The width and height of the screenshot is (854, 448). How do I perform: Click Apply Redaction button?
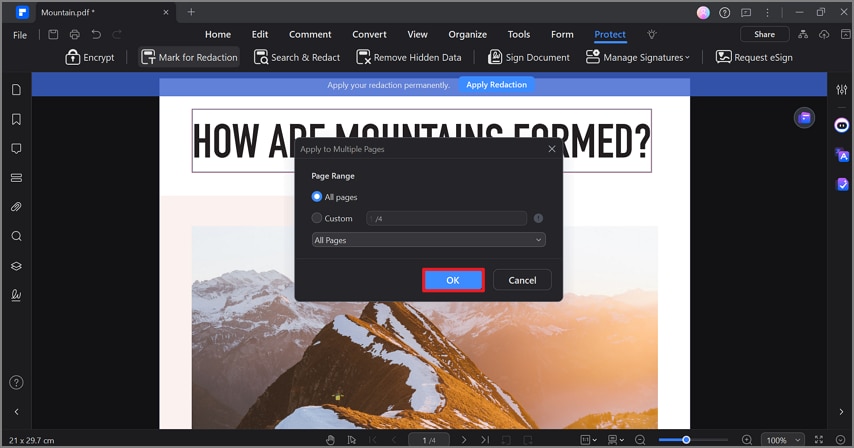[496, 85]
